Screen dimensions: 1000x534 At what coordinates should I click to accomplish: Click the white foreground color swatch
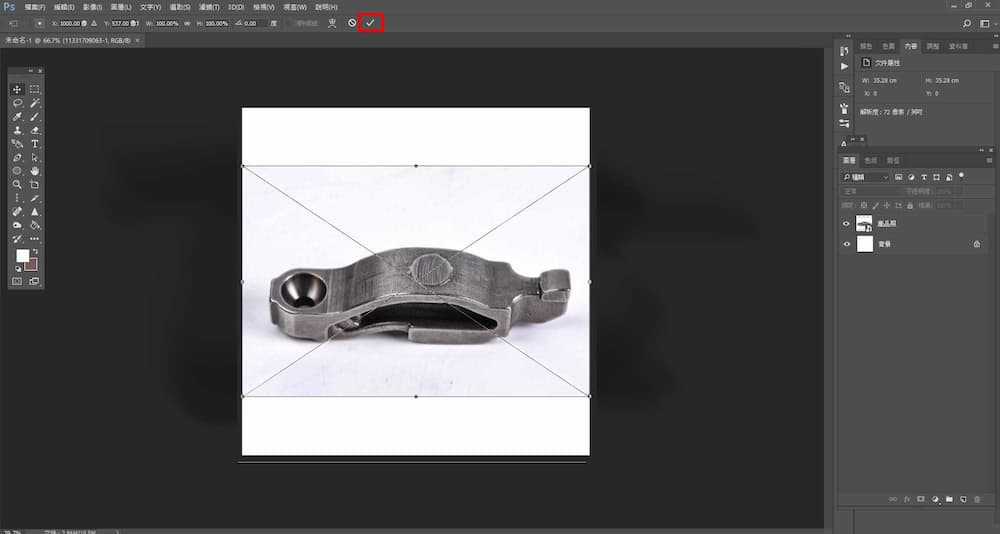[22, 256]
